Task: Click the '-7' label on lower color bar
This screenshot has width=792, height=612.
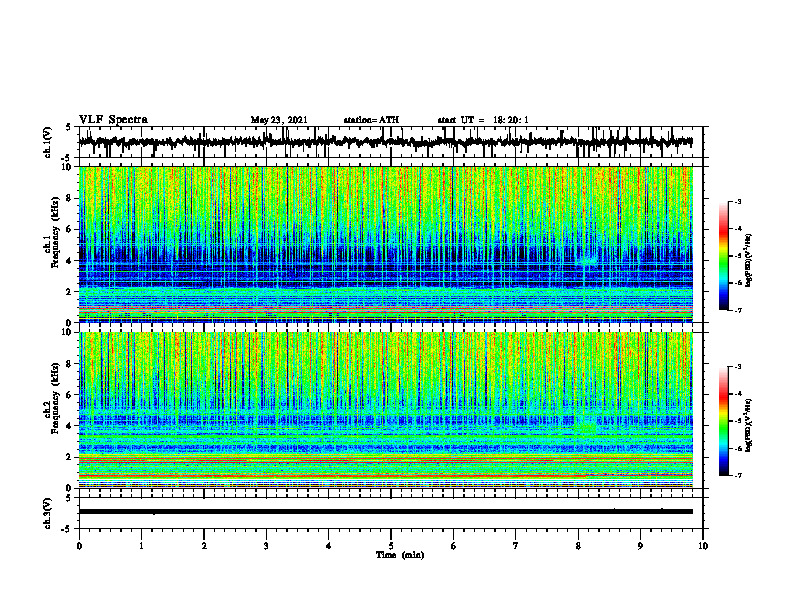Action: 738,475
